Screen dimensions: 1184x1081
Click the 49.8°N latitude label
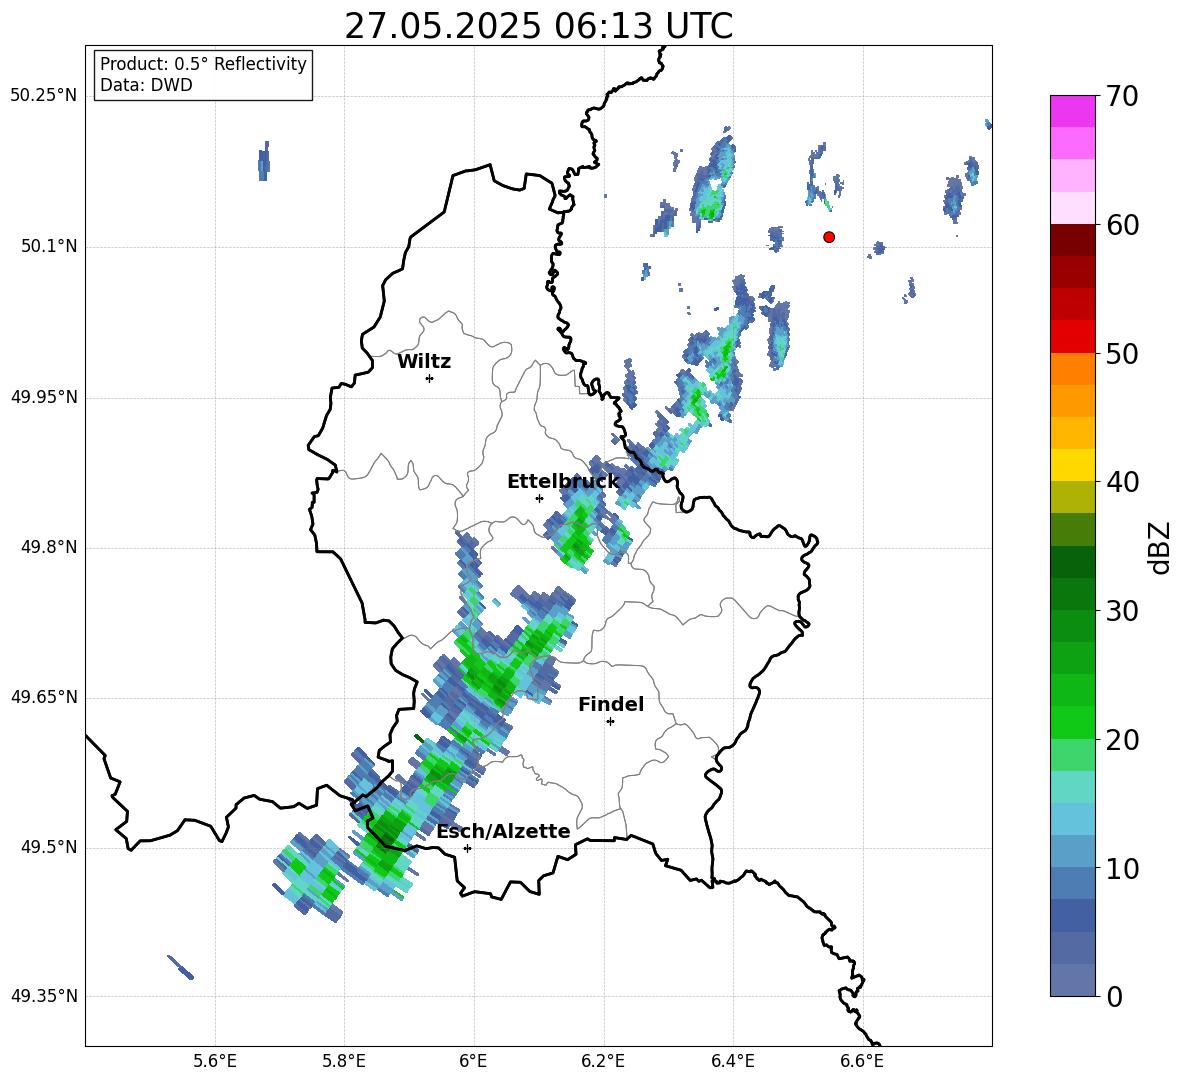point(49,547)
